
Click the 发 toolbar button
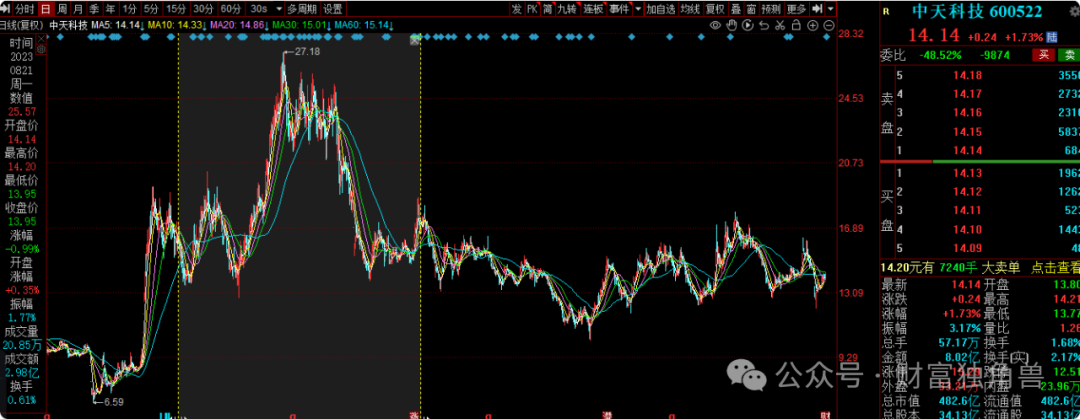tap(517, 9)
